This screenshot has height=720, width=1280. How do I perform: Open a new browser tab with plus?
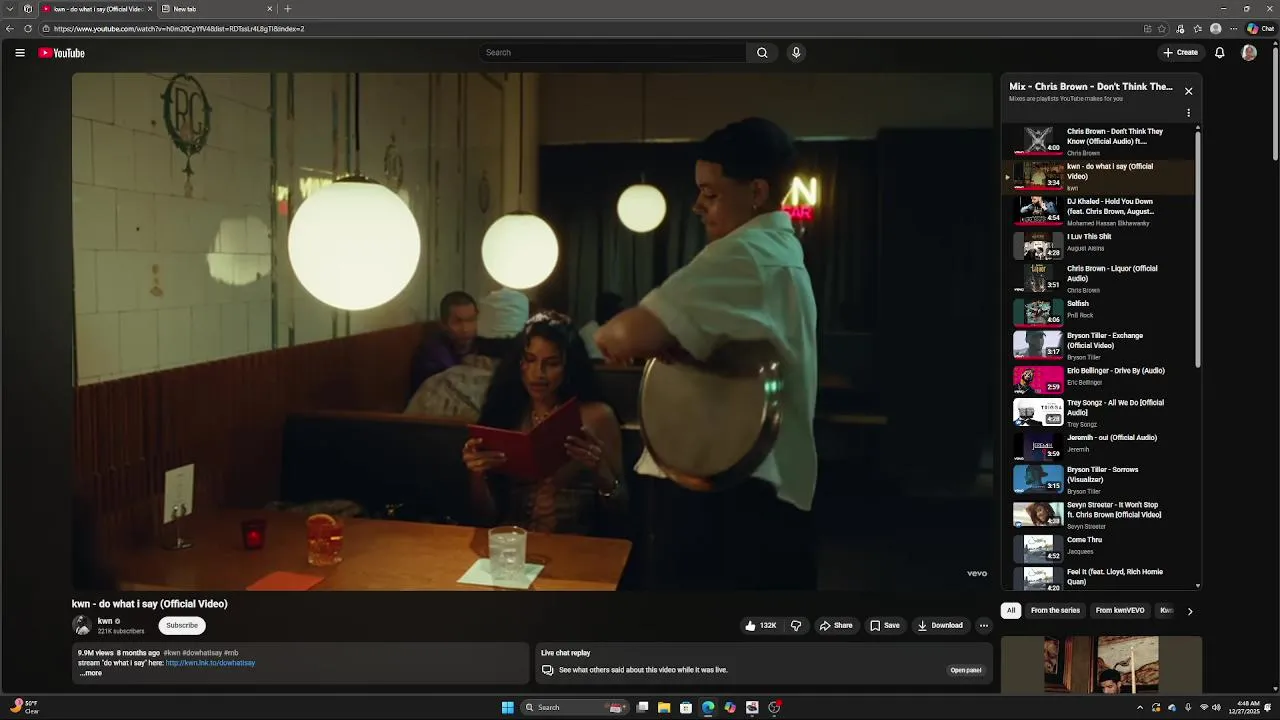click(288, 9)
